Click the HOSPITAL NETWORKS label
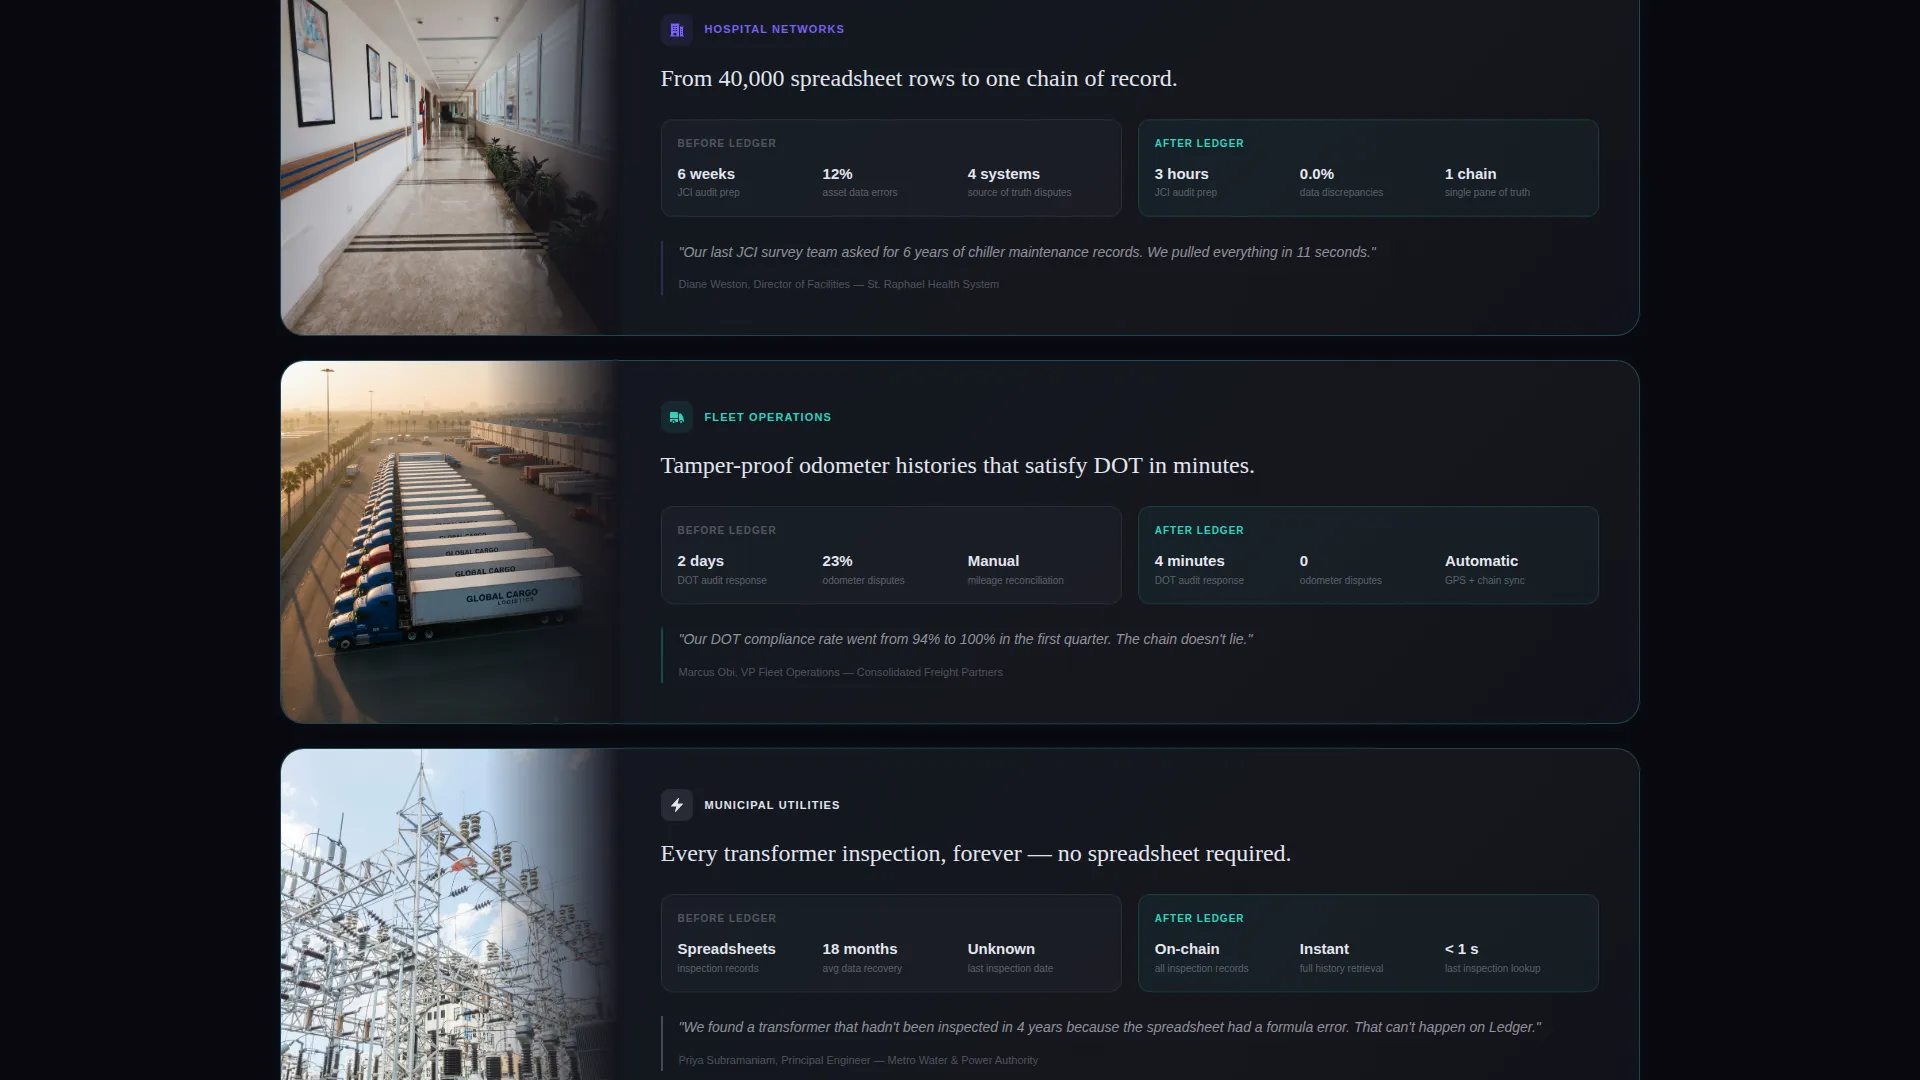This screenshot has height=1080, width=1920. coord(774,29)
